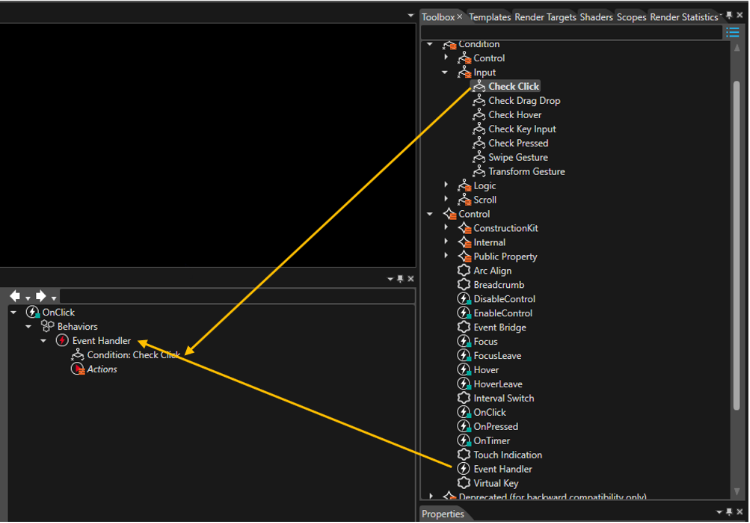This screenshot has width=750, height=523.
Task: Collapse the Input folder in Toolbox
Action: click(x=445, y=72)
